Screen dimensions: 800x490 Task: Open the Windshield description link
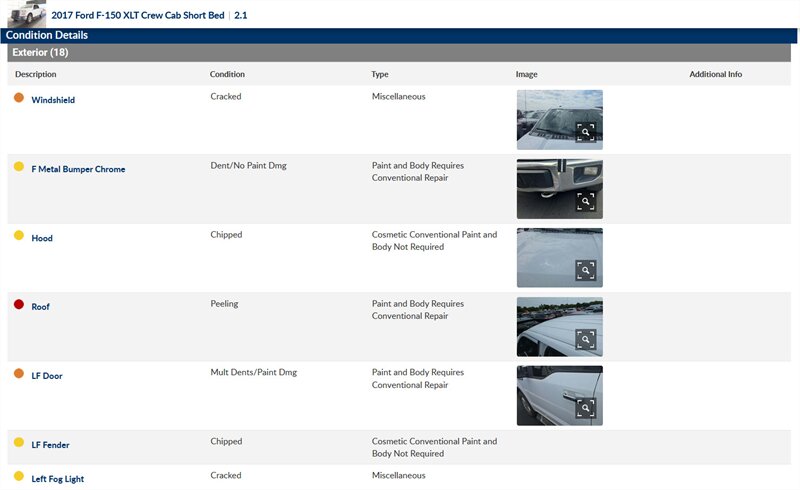53,100
